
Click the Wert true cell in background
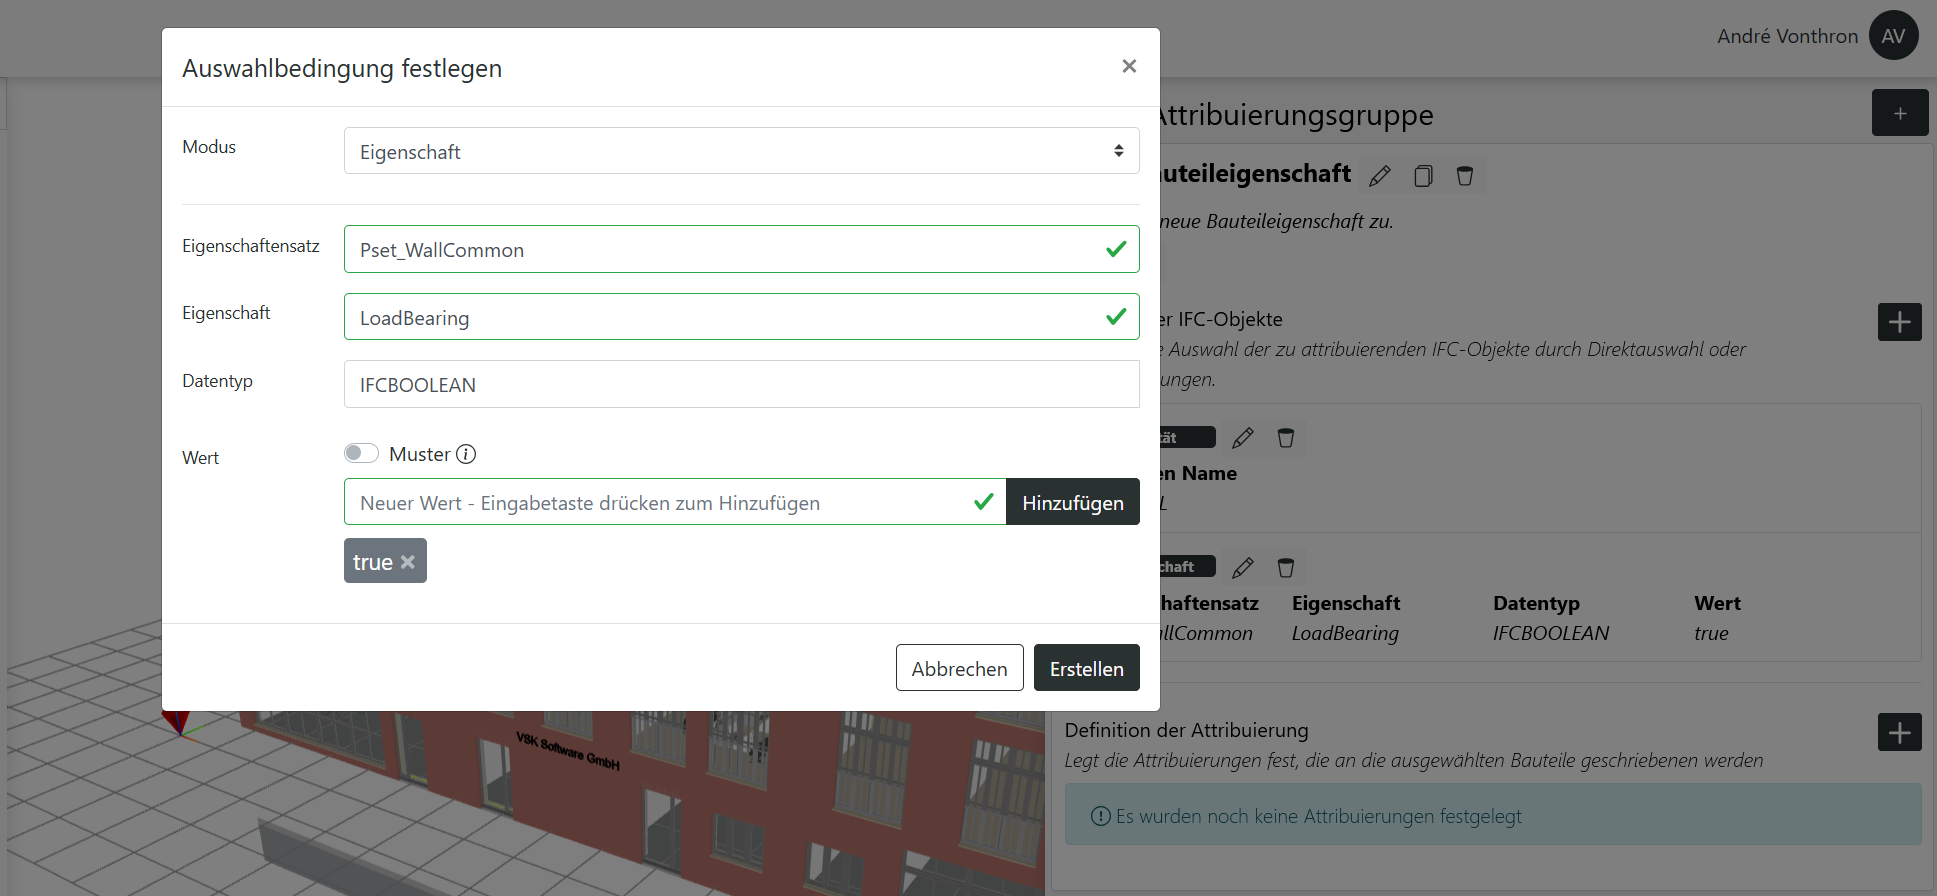(1711, 633)
